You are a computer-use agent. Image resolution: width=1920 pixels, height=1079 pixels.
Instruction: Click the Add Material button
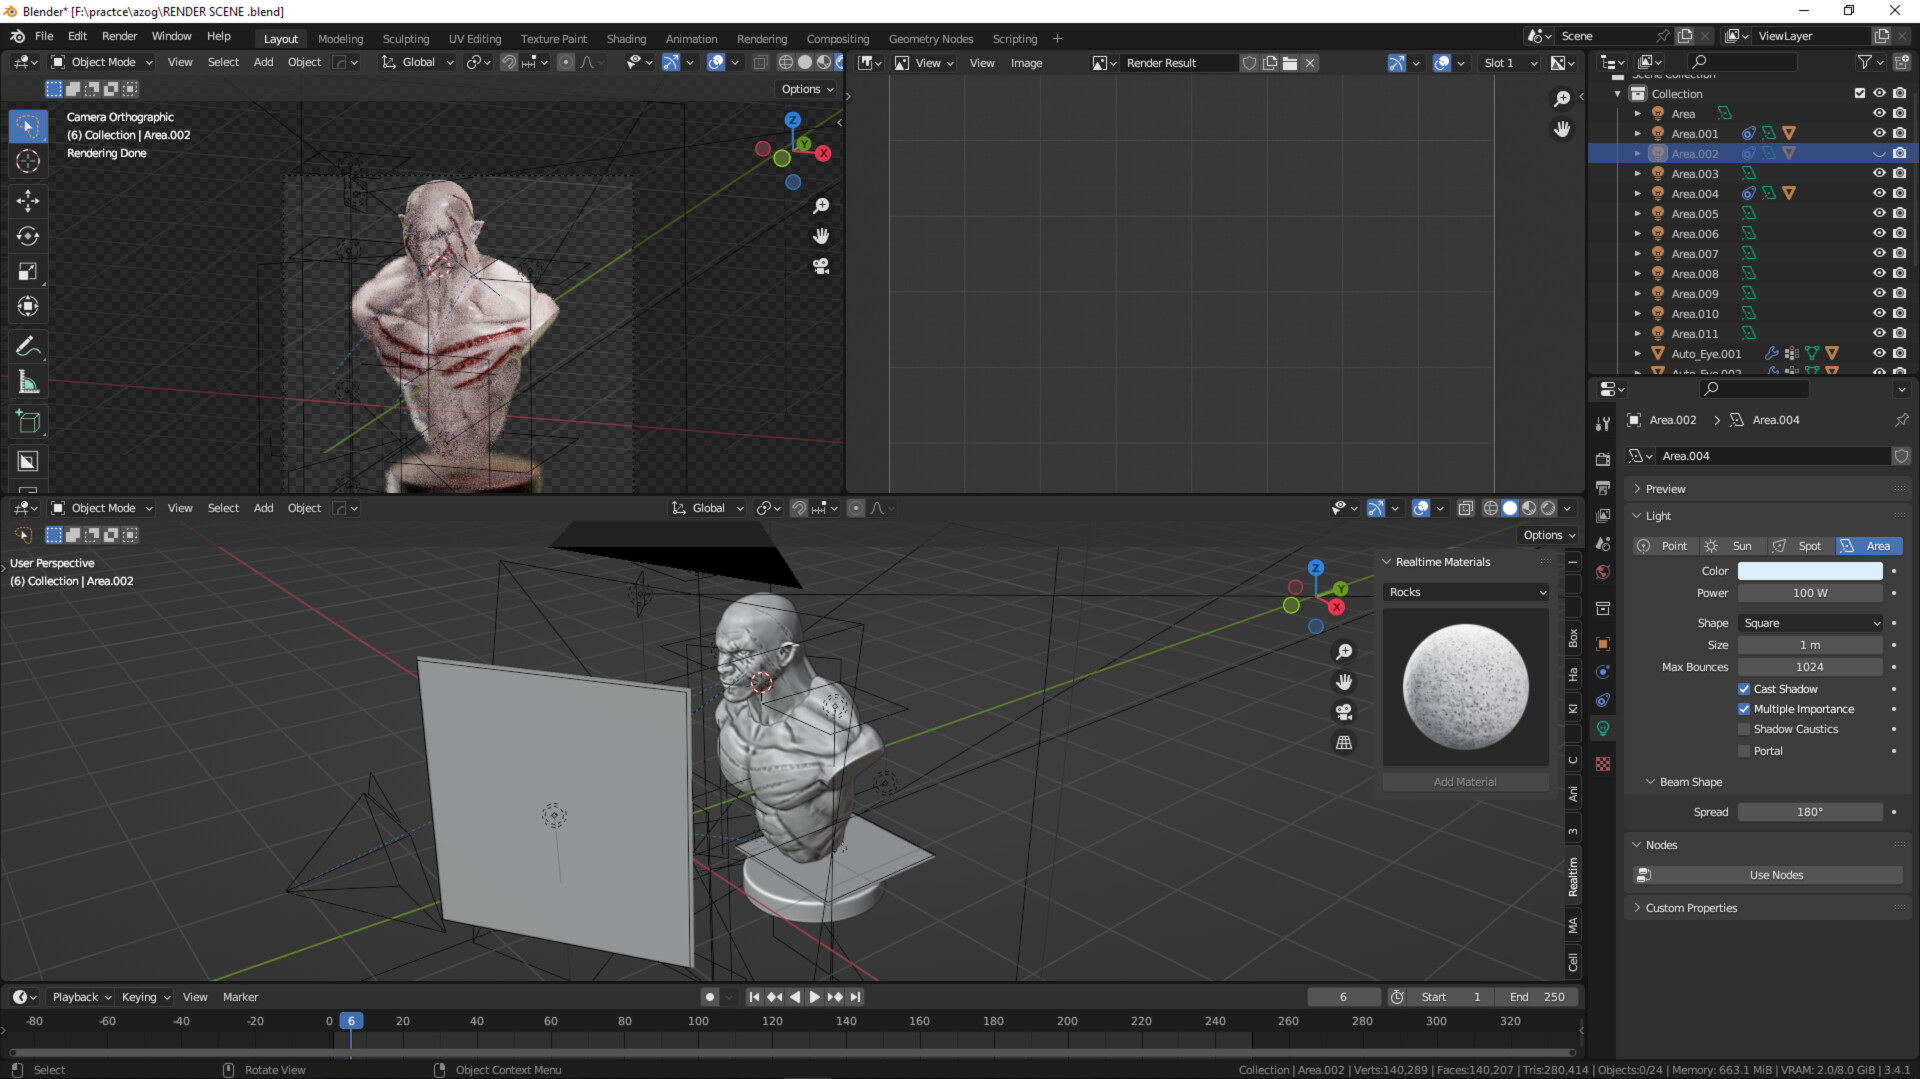pos(1465,781)
